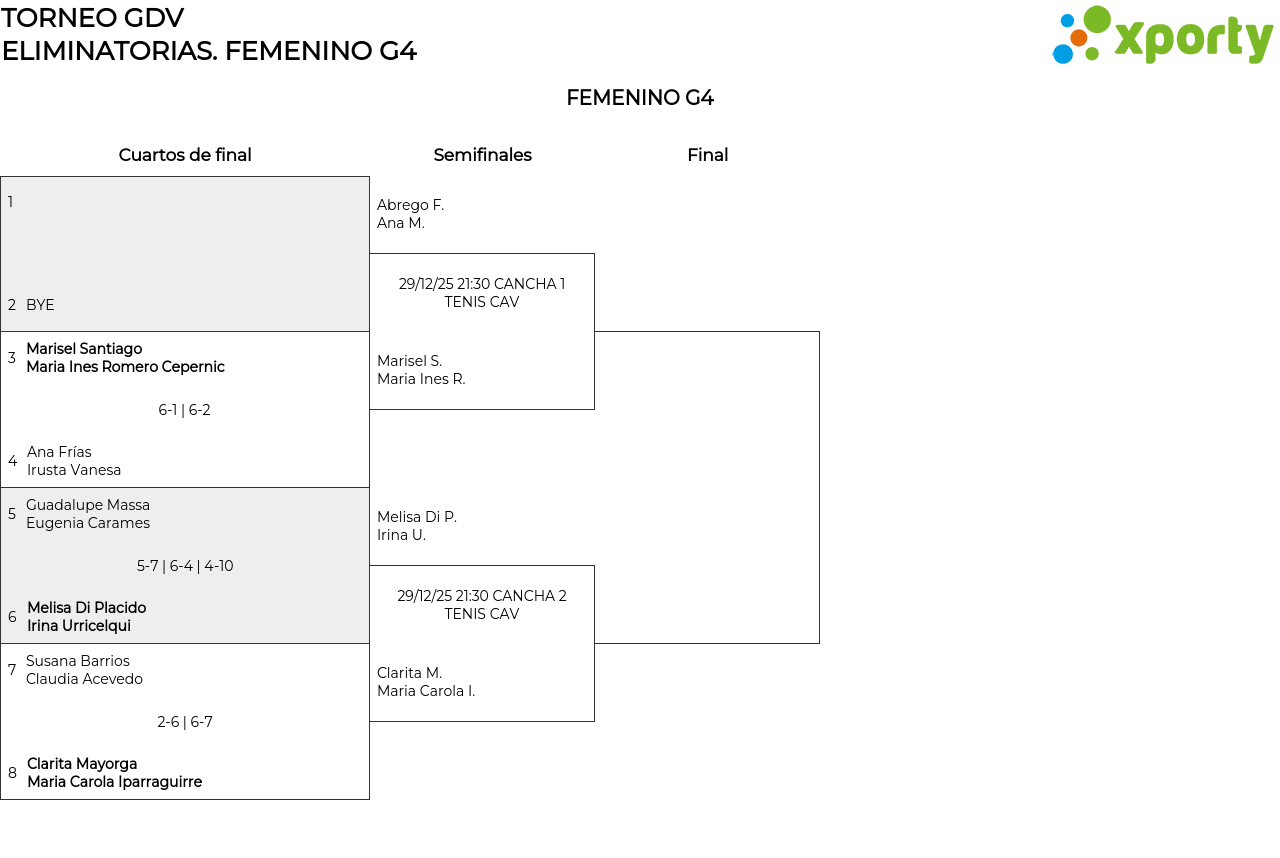
Task: Open Clarita Mayorga and Maria Carola Iparraguirre
Action: point(114,773)
